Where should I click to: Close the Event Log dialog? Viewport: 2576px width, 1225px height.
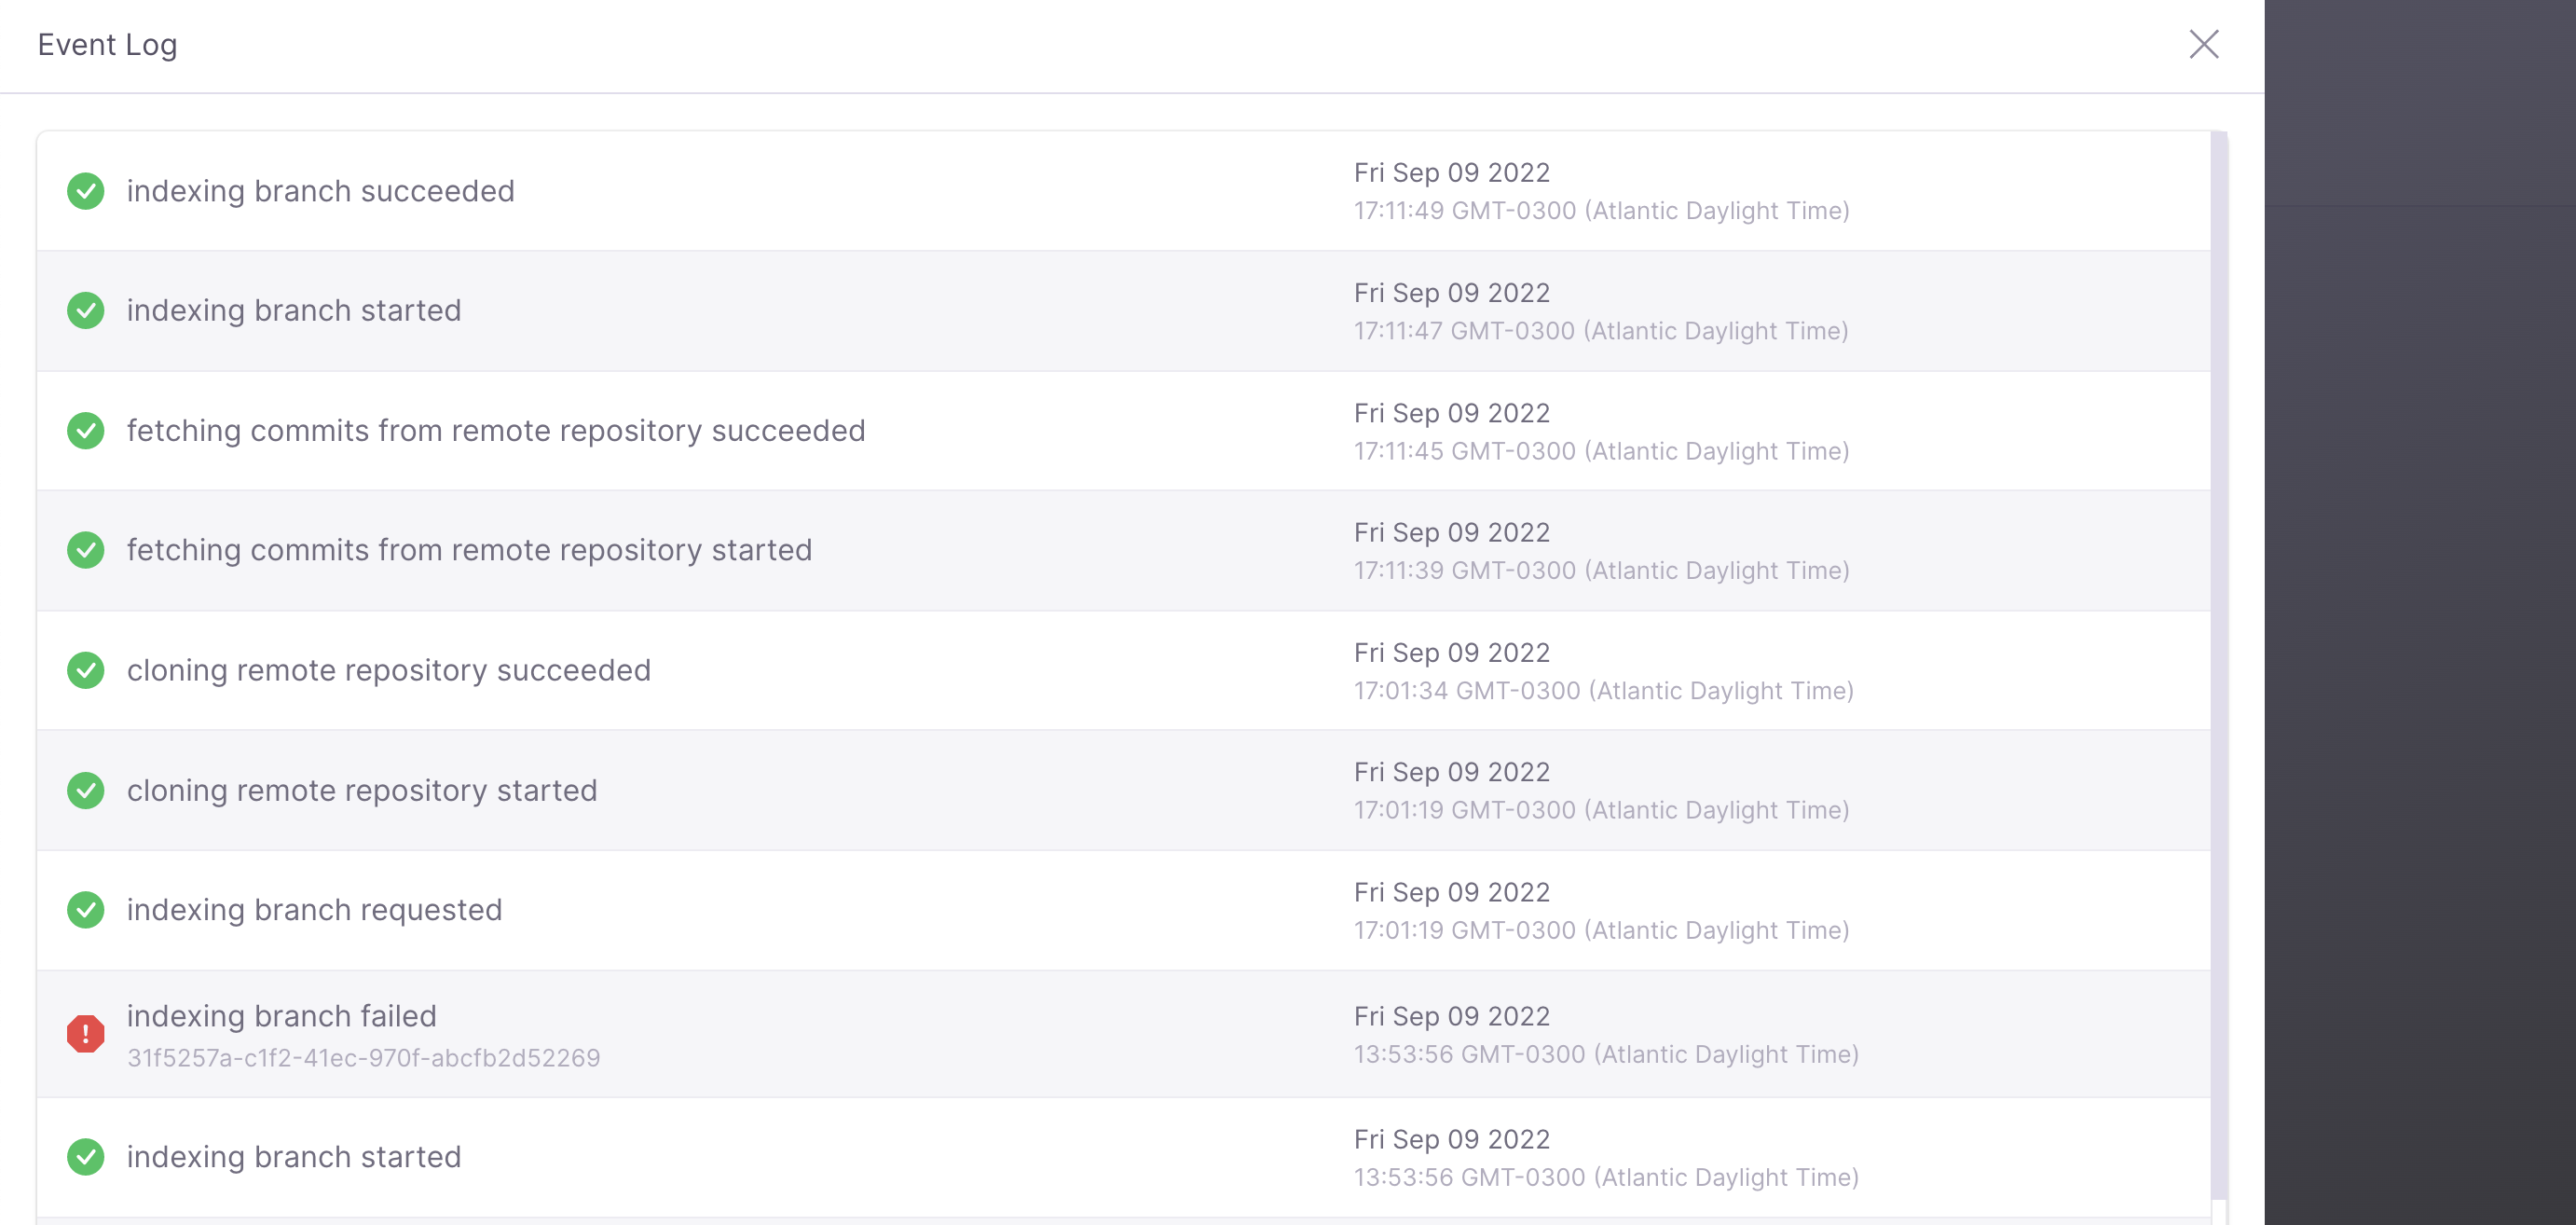[x=2203, y=44]
